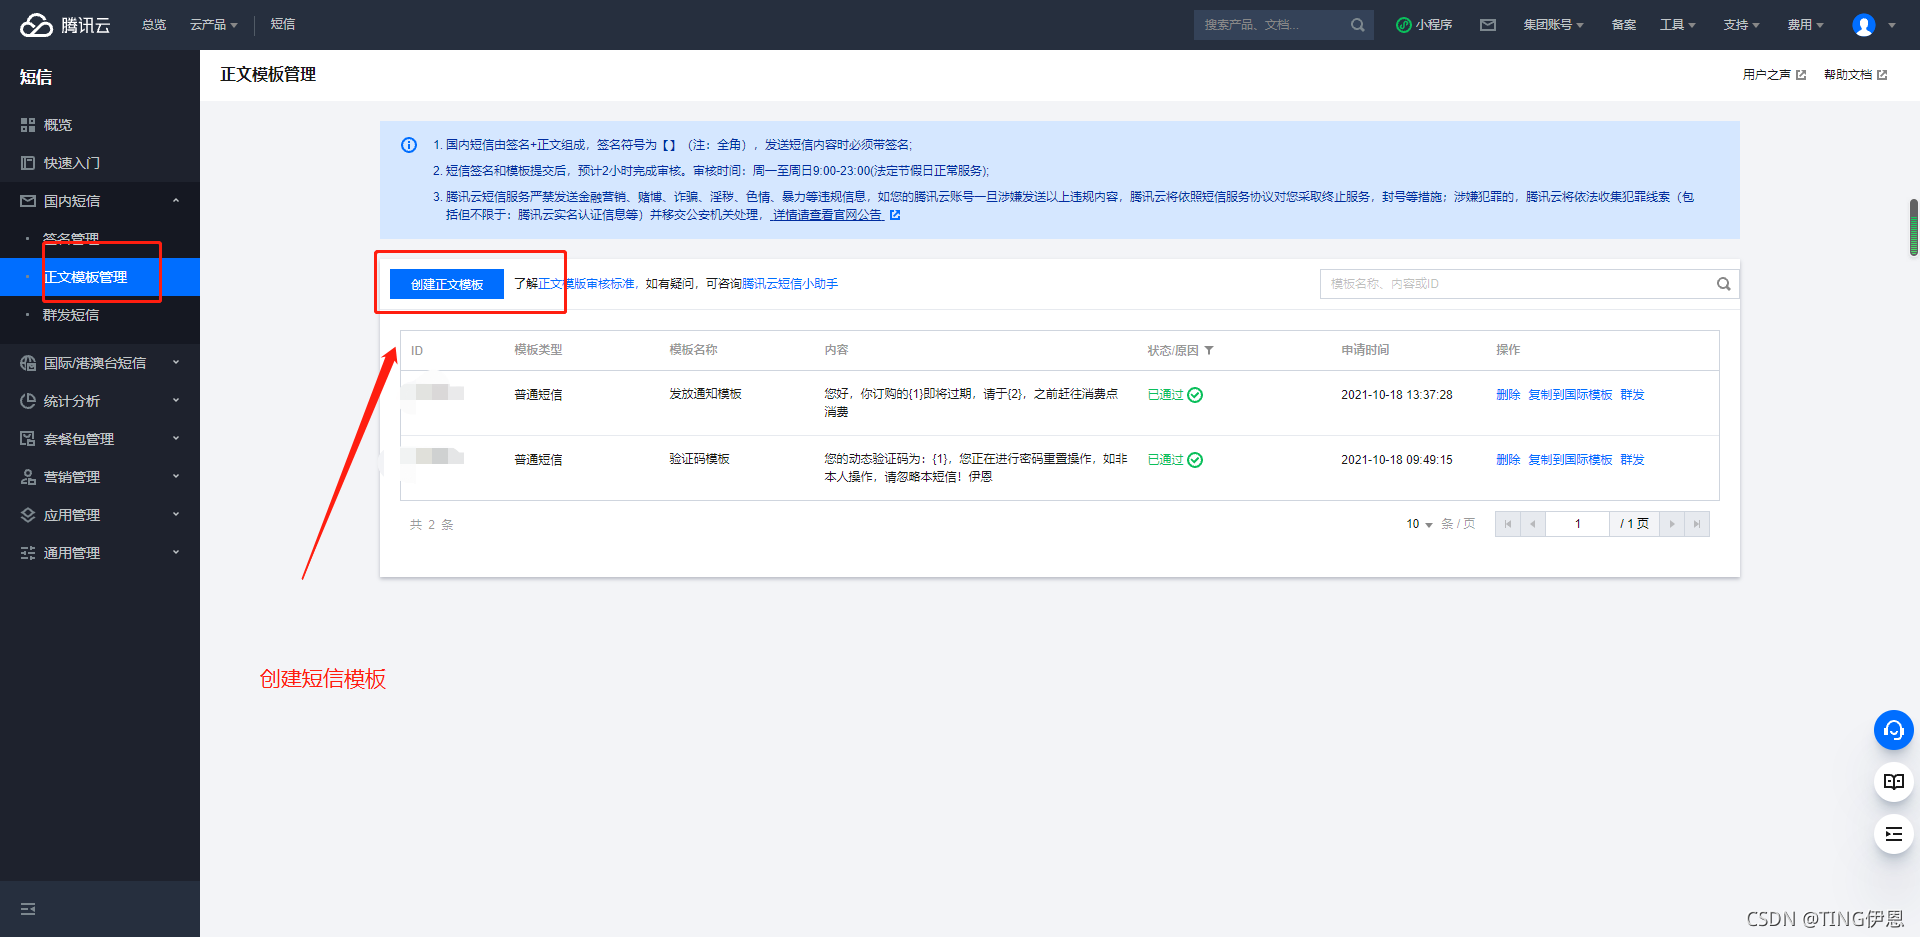Viewport: 1920px width, 937px height.
Task: Click the 通用管理 settings icon
Action: [28, 553]
